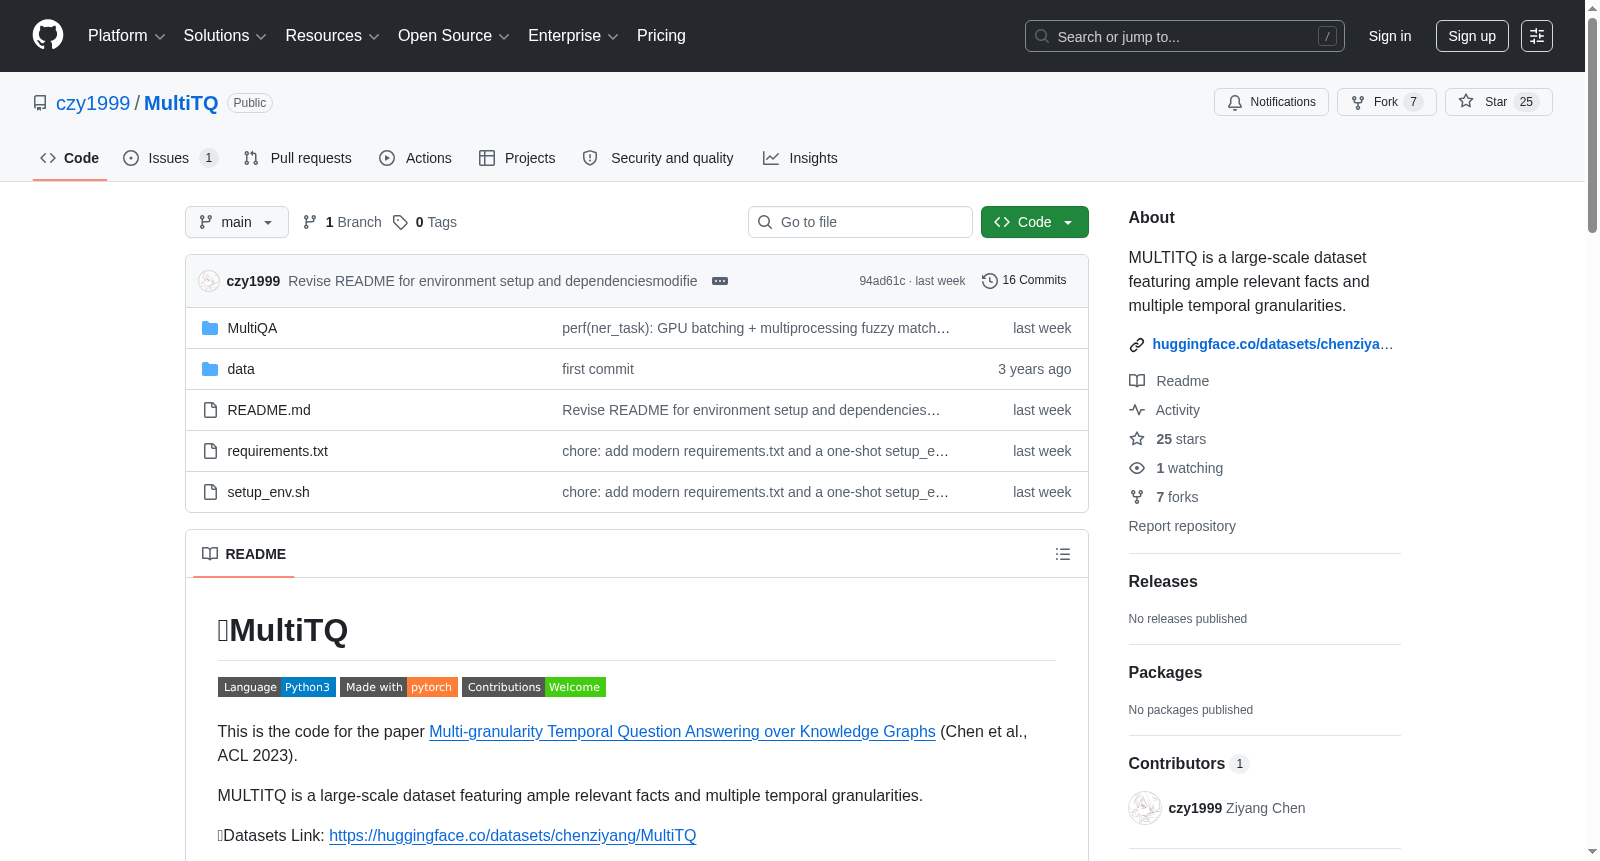
Task: Open the Multi-granularity Temporal Question Answering paper link
Action: tap(682, 732)
